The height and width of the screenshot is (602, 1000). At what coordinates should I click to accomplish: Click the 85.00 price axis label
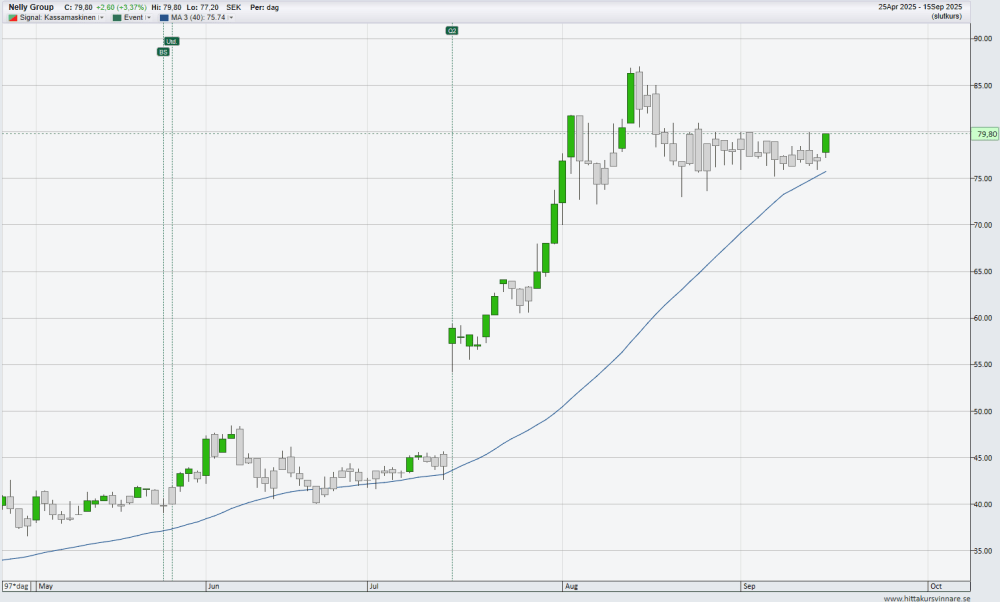coord(982,85)
